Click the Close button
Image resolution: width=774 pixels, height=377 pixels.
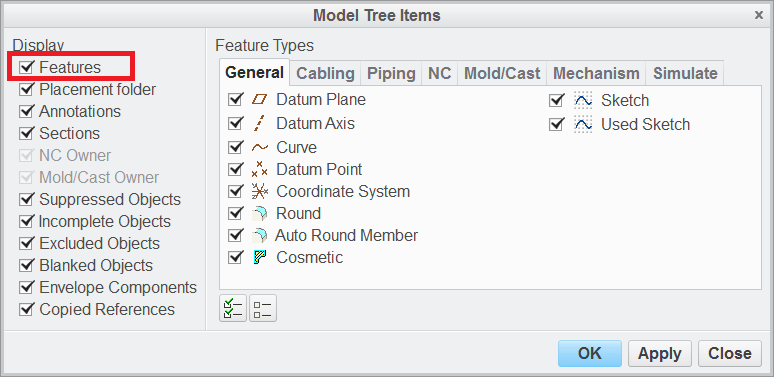point(730,353)
